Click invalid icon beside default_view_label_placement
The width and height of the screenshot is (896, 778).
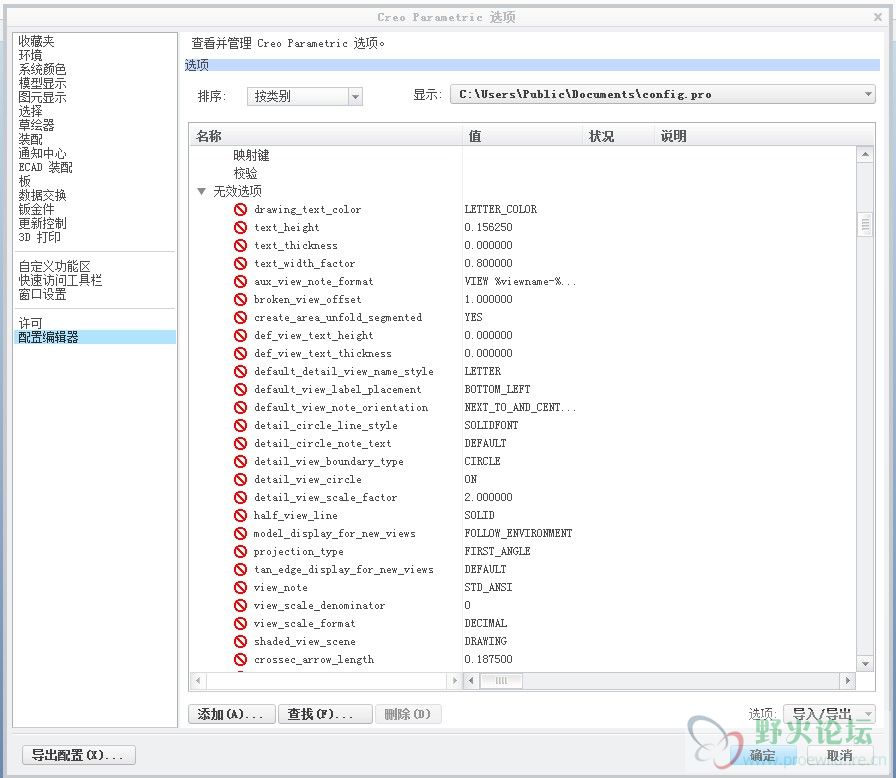(240, 389)
